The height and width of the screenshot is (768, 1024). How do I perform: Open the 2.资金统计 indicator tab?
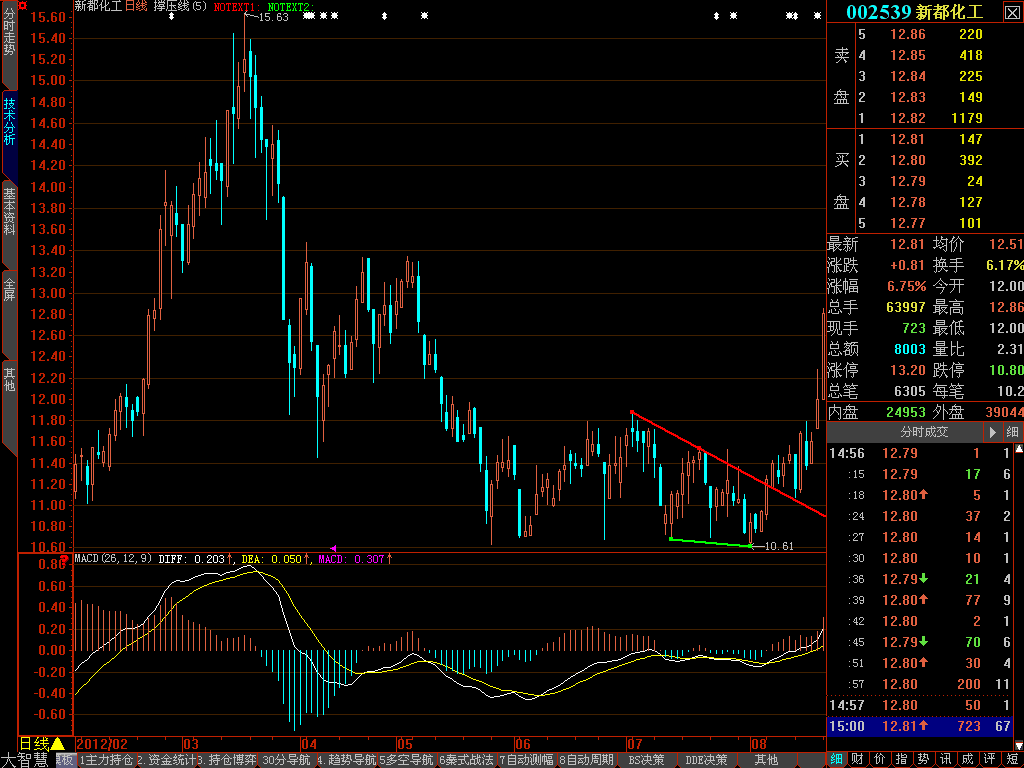pos(167,760)
